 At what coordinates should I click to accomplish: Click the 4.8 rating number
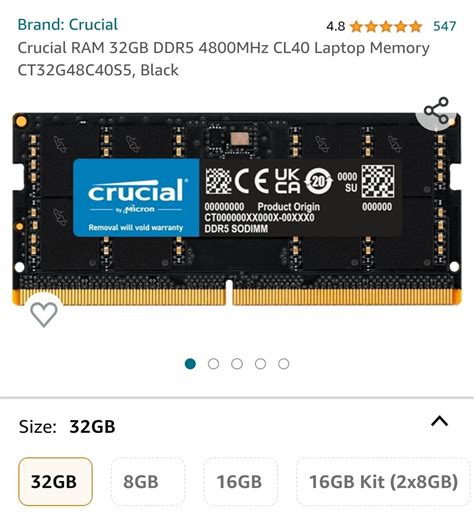point(336,26)
